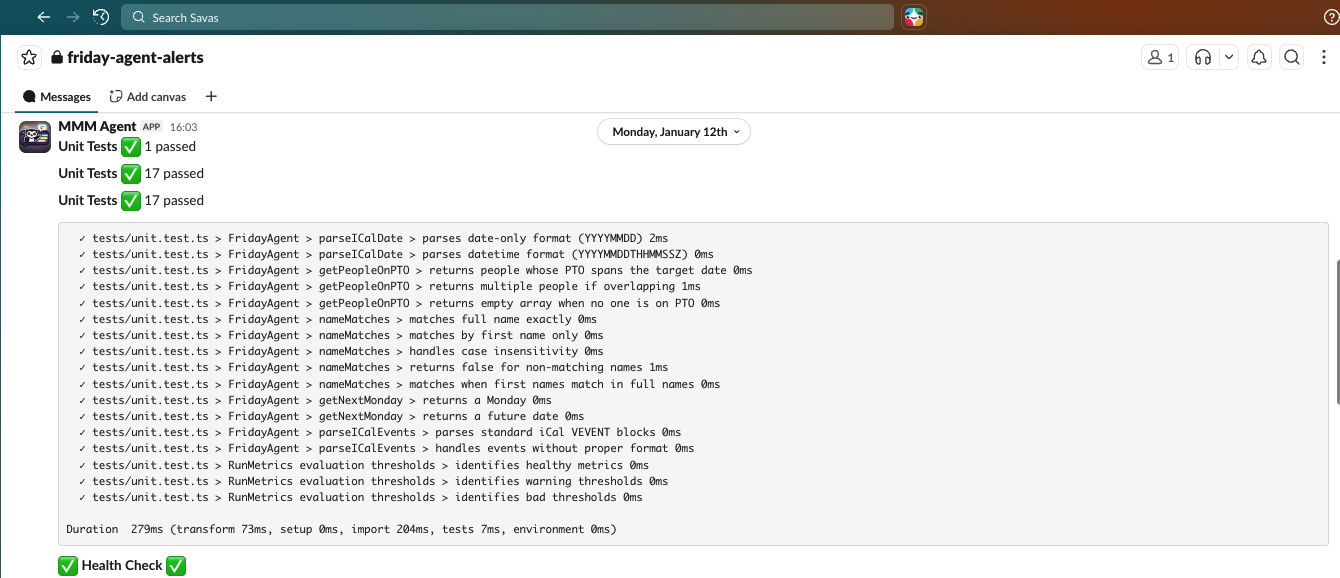Star the friday-agent-alerts channel

tap(29, 58)
